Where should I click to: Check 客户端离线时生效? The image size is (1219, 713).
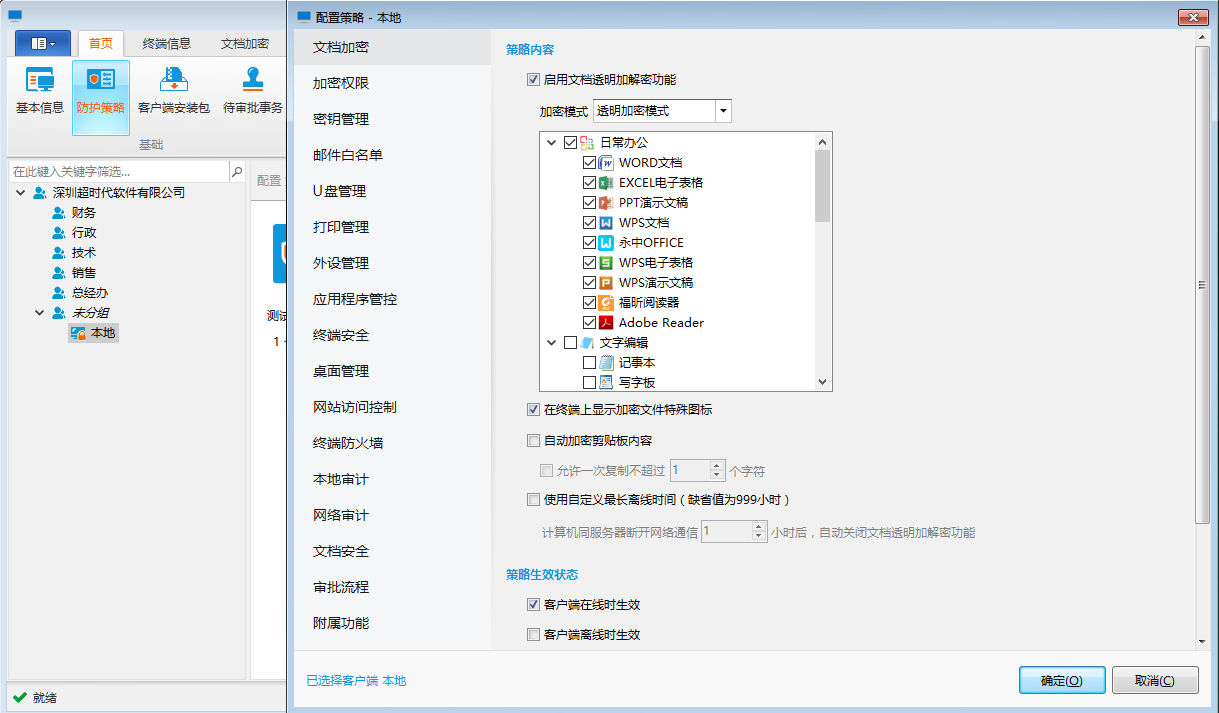coord(534,633)
